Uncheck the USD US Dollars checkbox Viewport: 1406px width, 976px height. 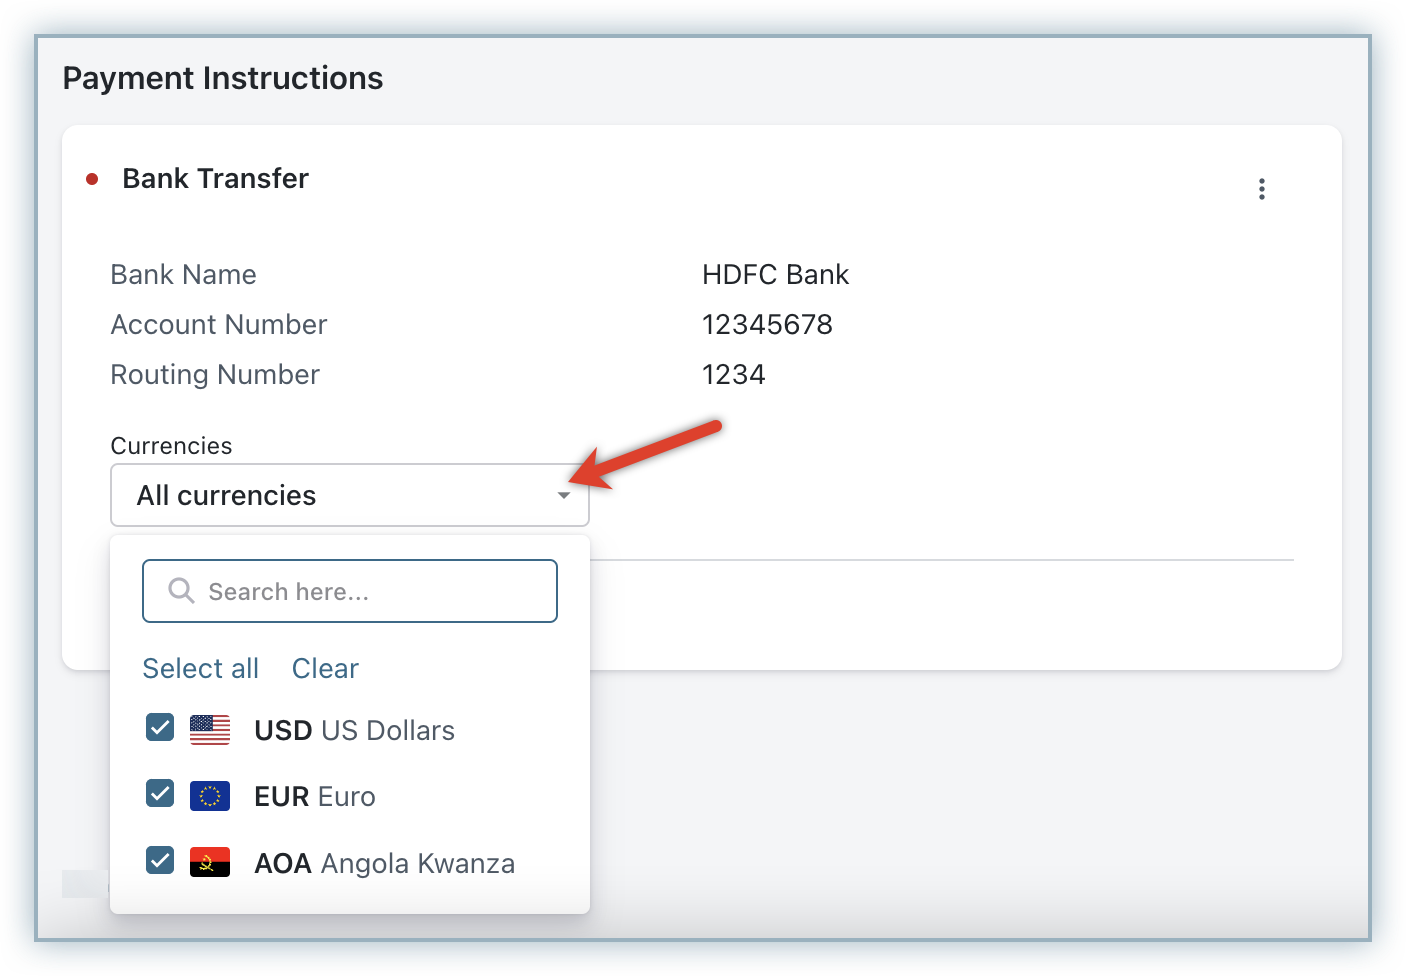tap(160, 728)
